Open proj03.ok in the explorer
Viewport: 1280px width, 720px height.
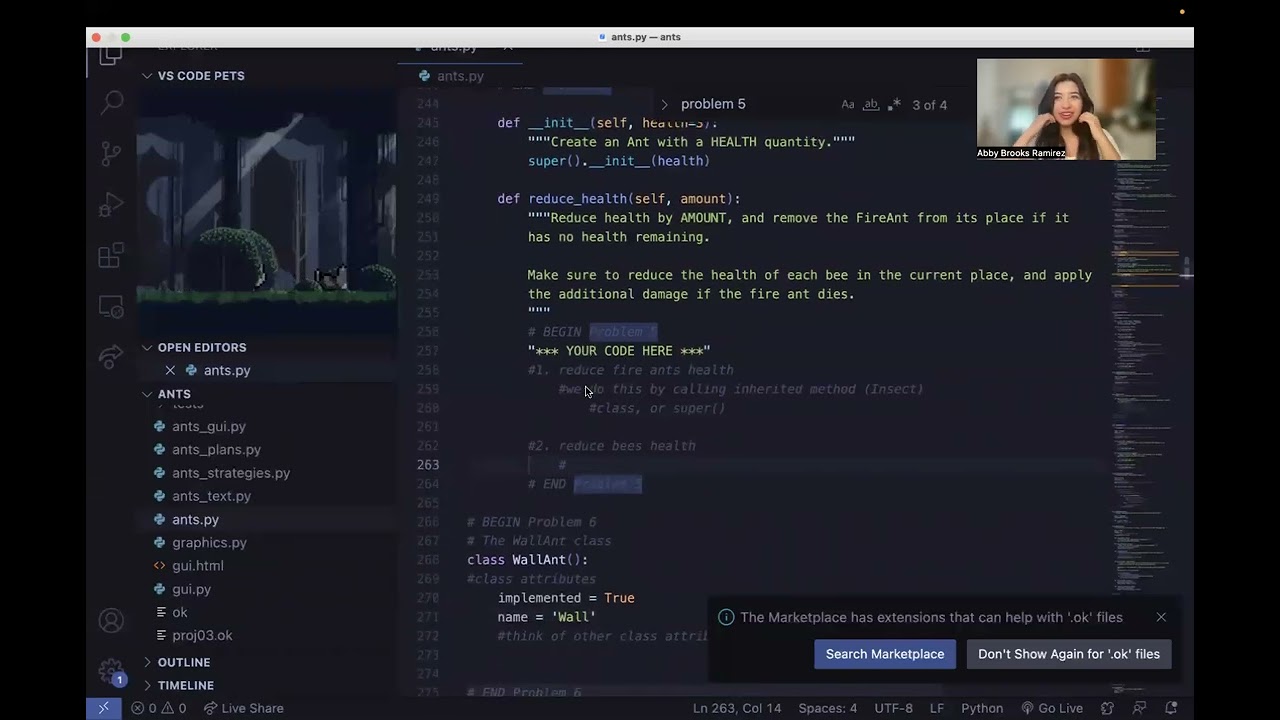coord(202,635)
